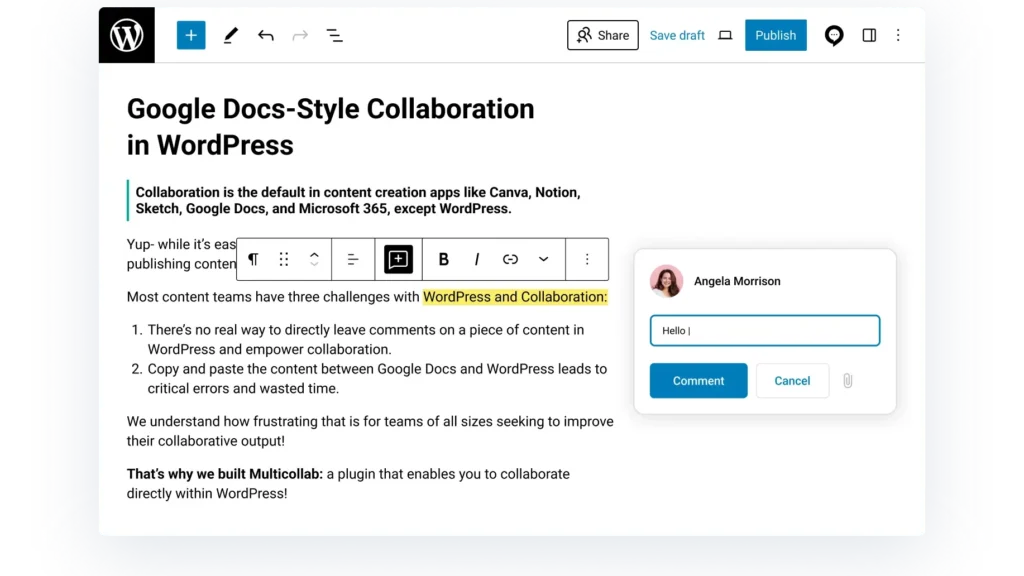1024x576 pixels.
Task: Click the WordPress logo icon
Action: click(127, 35)
